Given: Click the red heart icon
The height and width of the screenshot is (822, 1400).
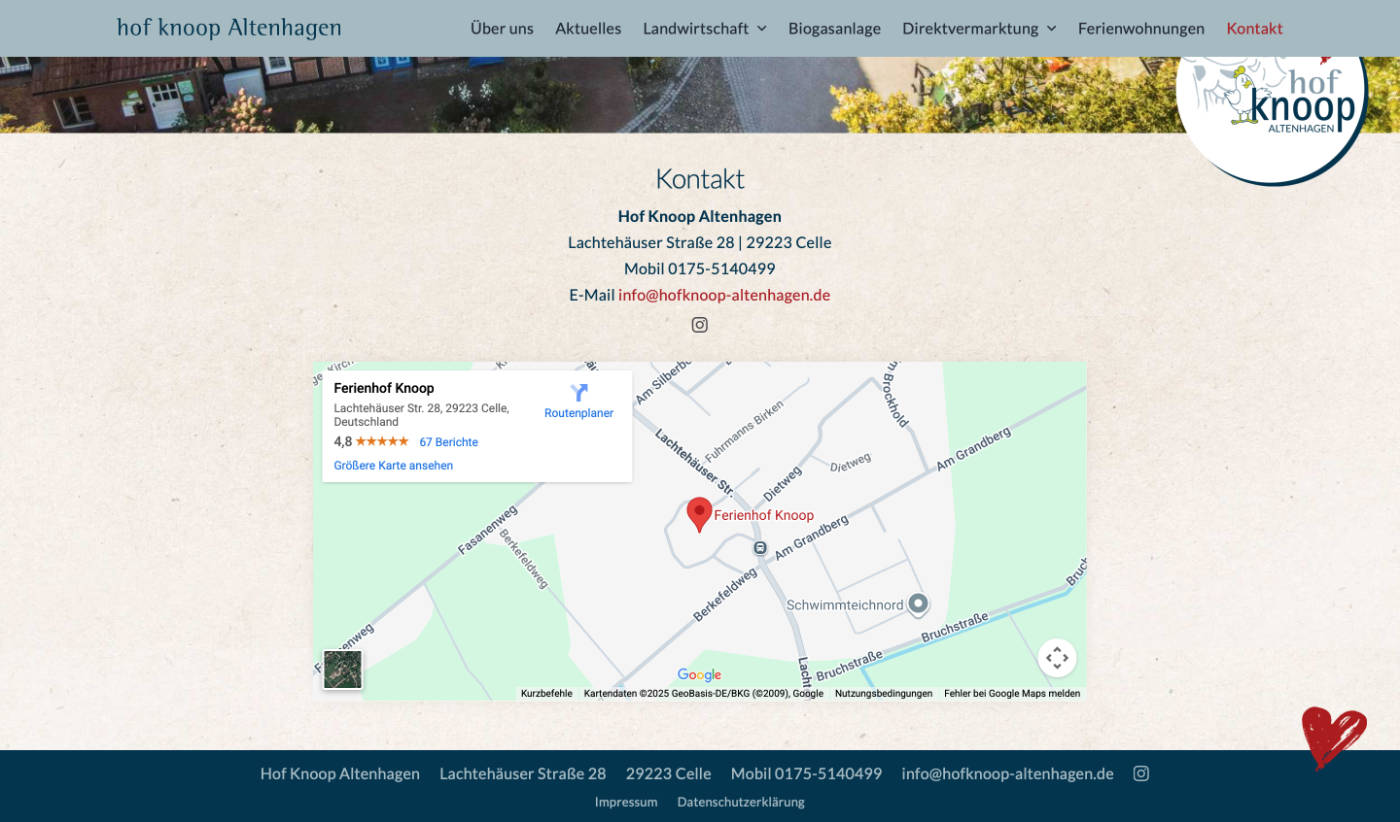Looking at the screenshot, I should click(x=1333, y=737).
